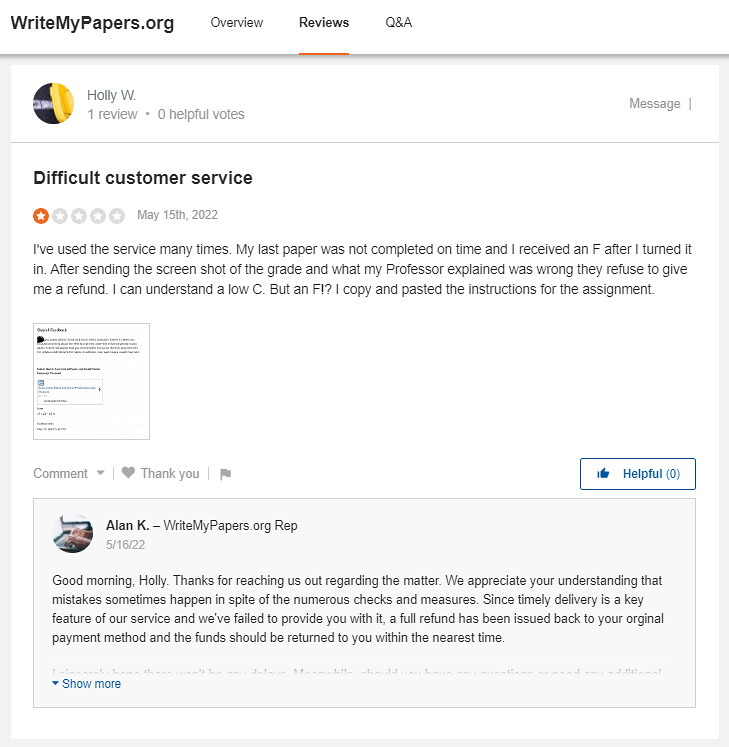The width and height of the screenshot is (729, 747).
Task: Mark review as Helpful
Action: [638, 474]
